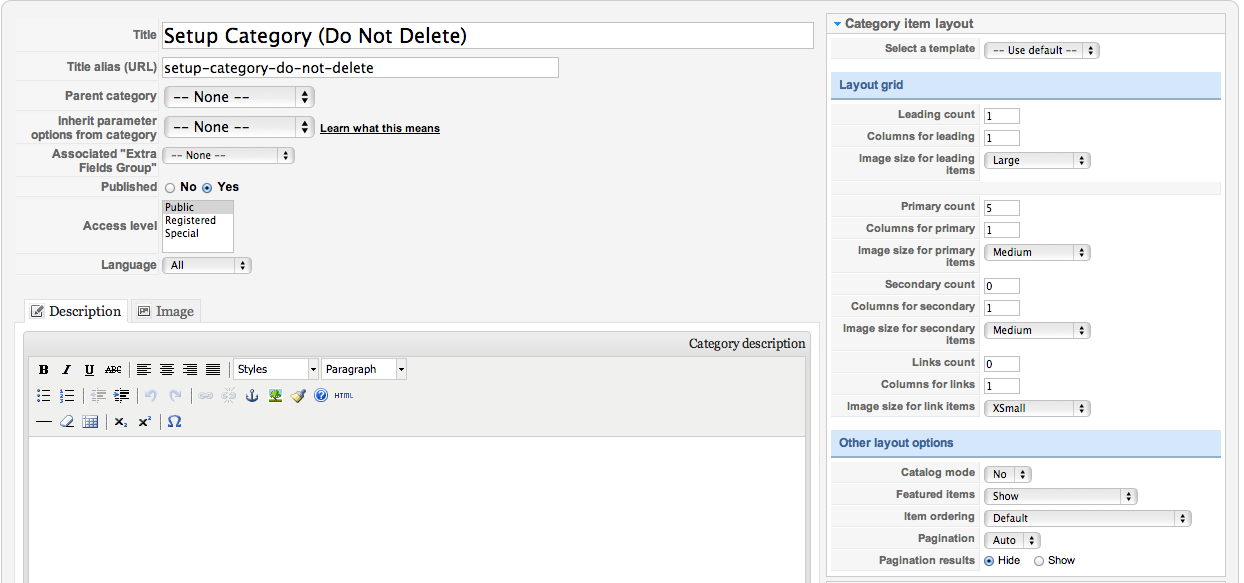Screen dimensions: 1244x583
Task: Open the Item ordering dropdown
Action: (1087, 518)
